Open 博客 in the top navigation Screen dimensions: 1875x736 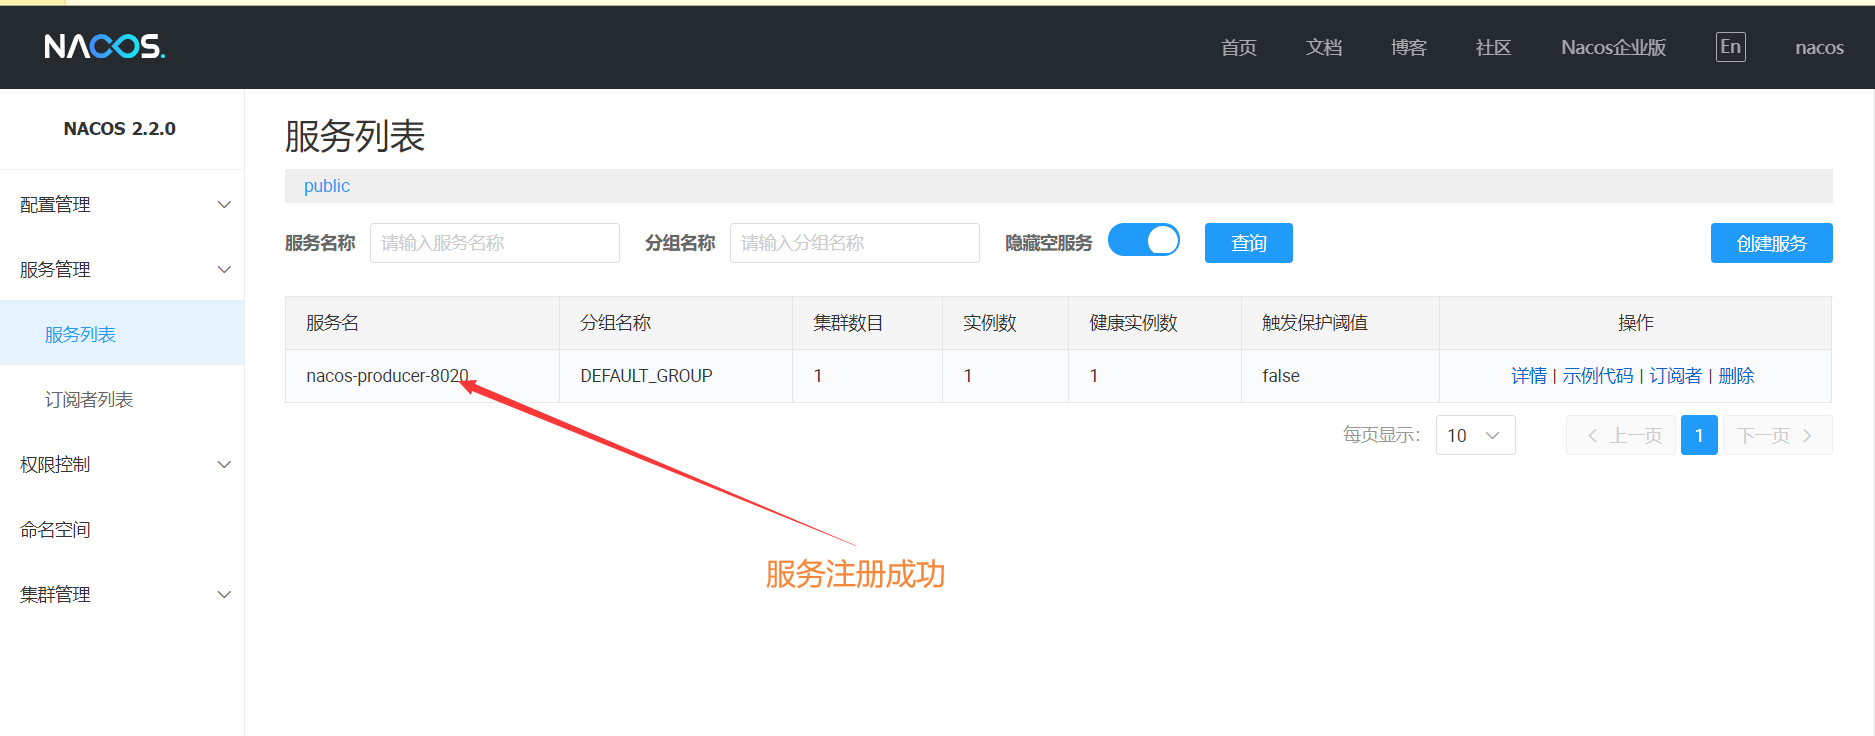pyautogui.click(x=1409, y=47)
